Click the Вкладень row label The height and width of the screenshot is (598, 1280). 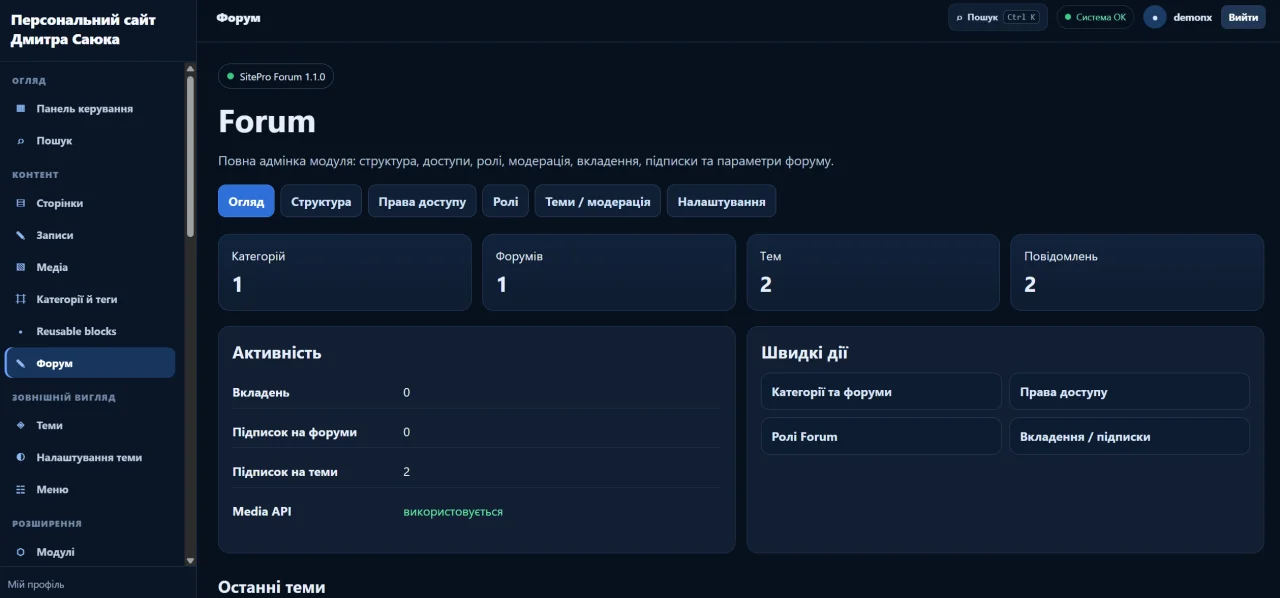point(261,392)
